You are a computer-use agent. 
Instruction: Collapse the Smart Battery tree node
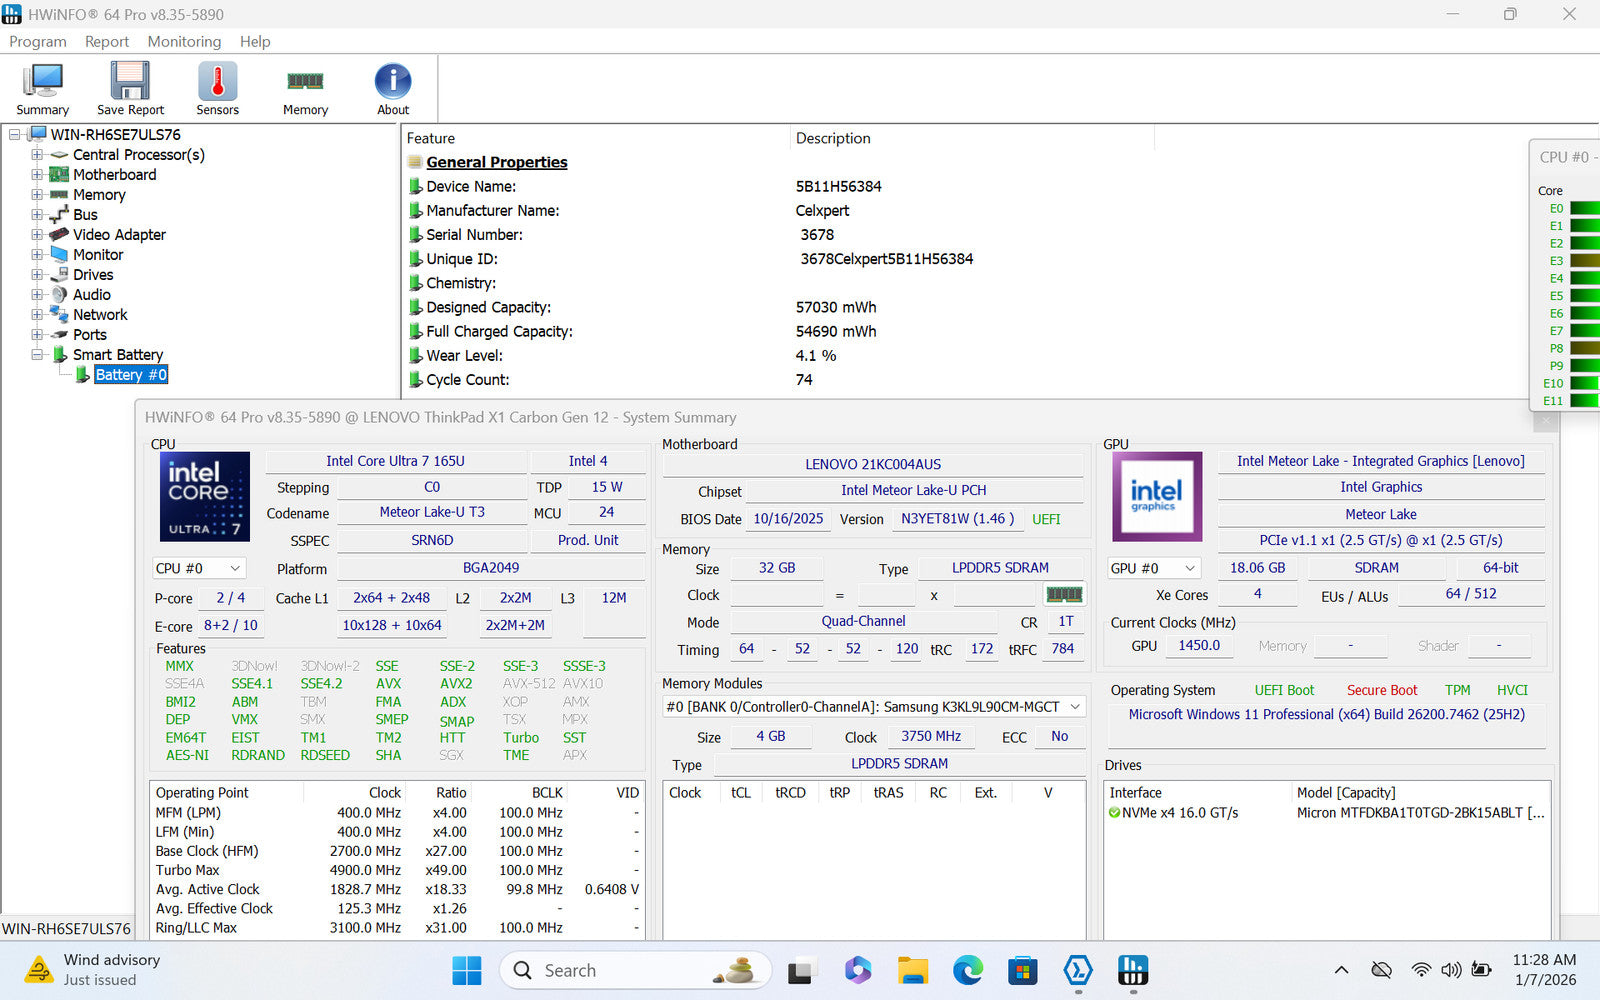pyautogui.click(x=37, y=355)
